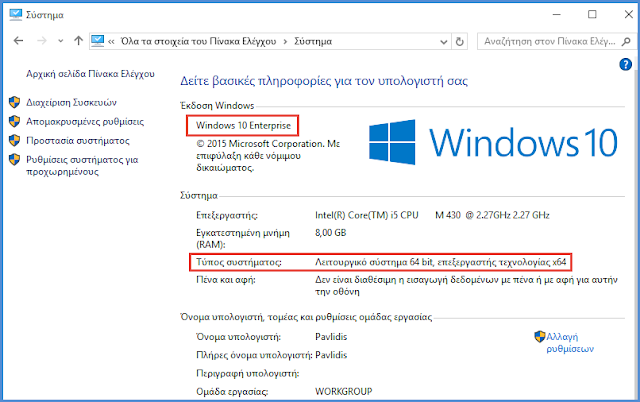The height and width of the screenshot is (402, 640).
Task: Click © 2015 Microsoft Corporation text
Action: click(268, 156)
